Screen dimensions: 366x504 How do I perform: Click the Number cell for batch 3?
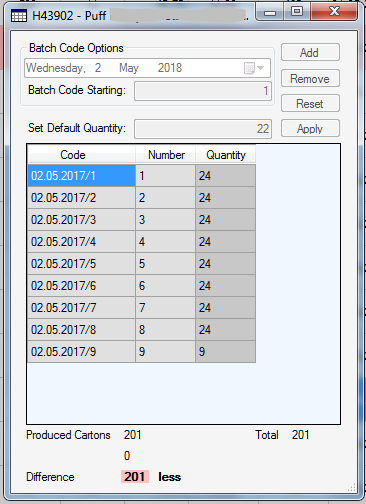click(x=166, y=219)
